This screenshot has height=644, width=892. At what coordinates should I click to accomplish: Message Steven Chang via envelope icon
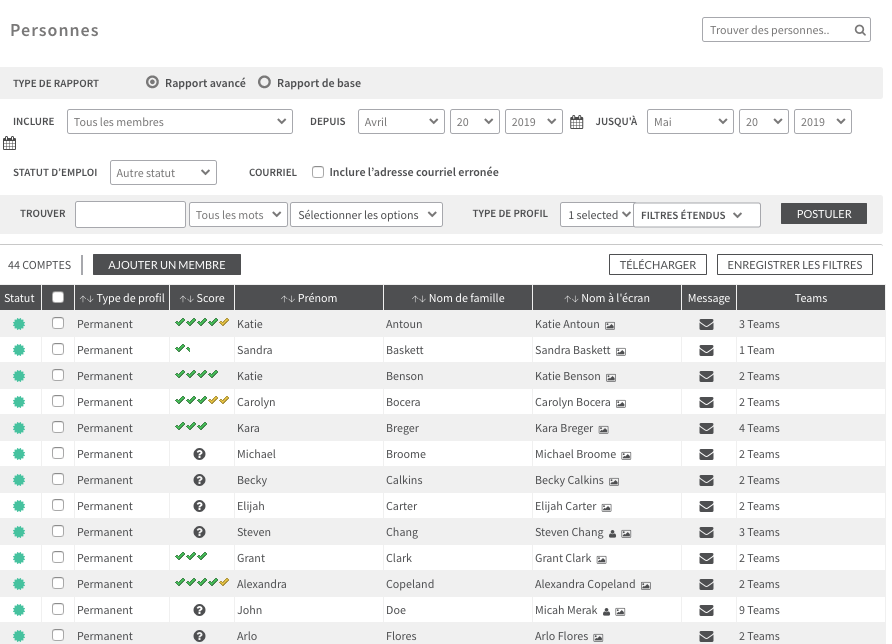pos(706,532)
